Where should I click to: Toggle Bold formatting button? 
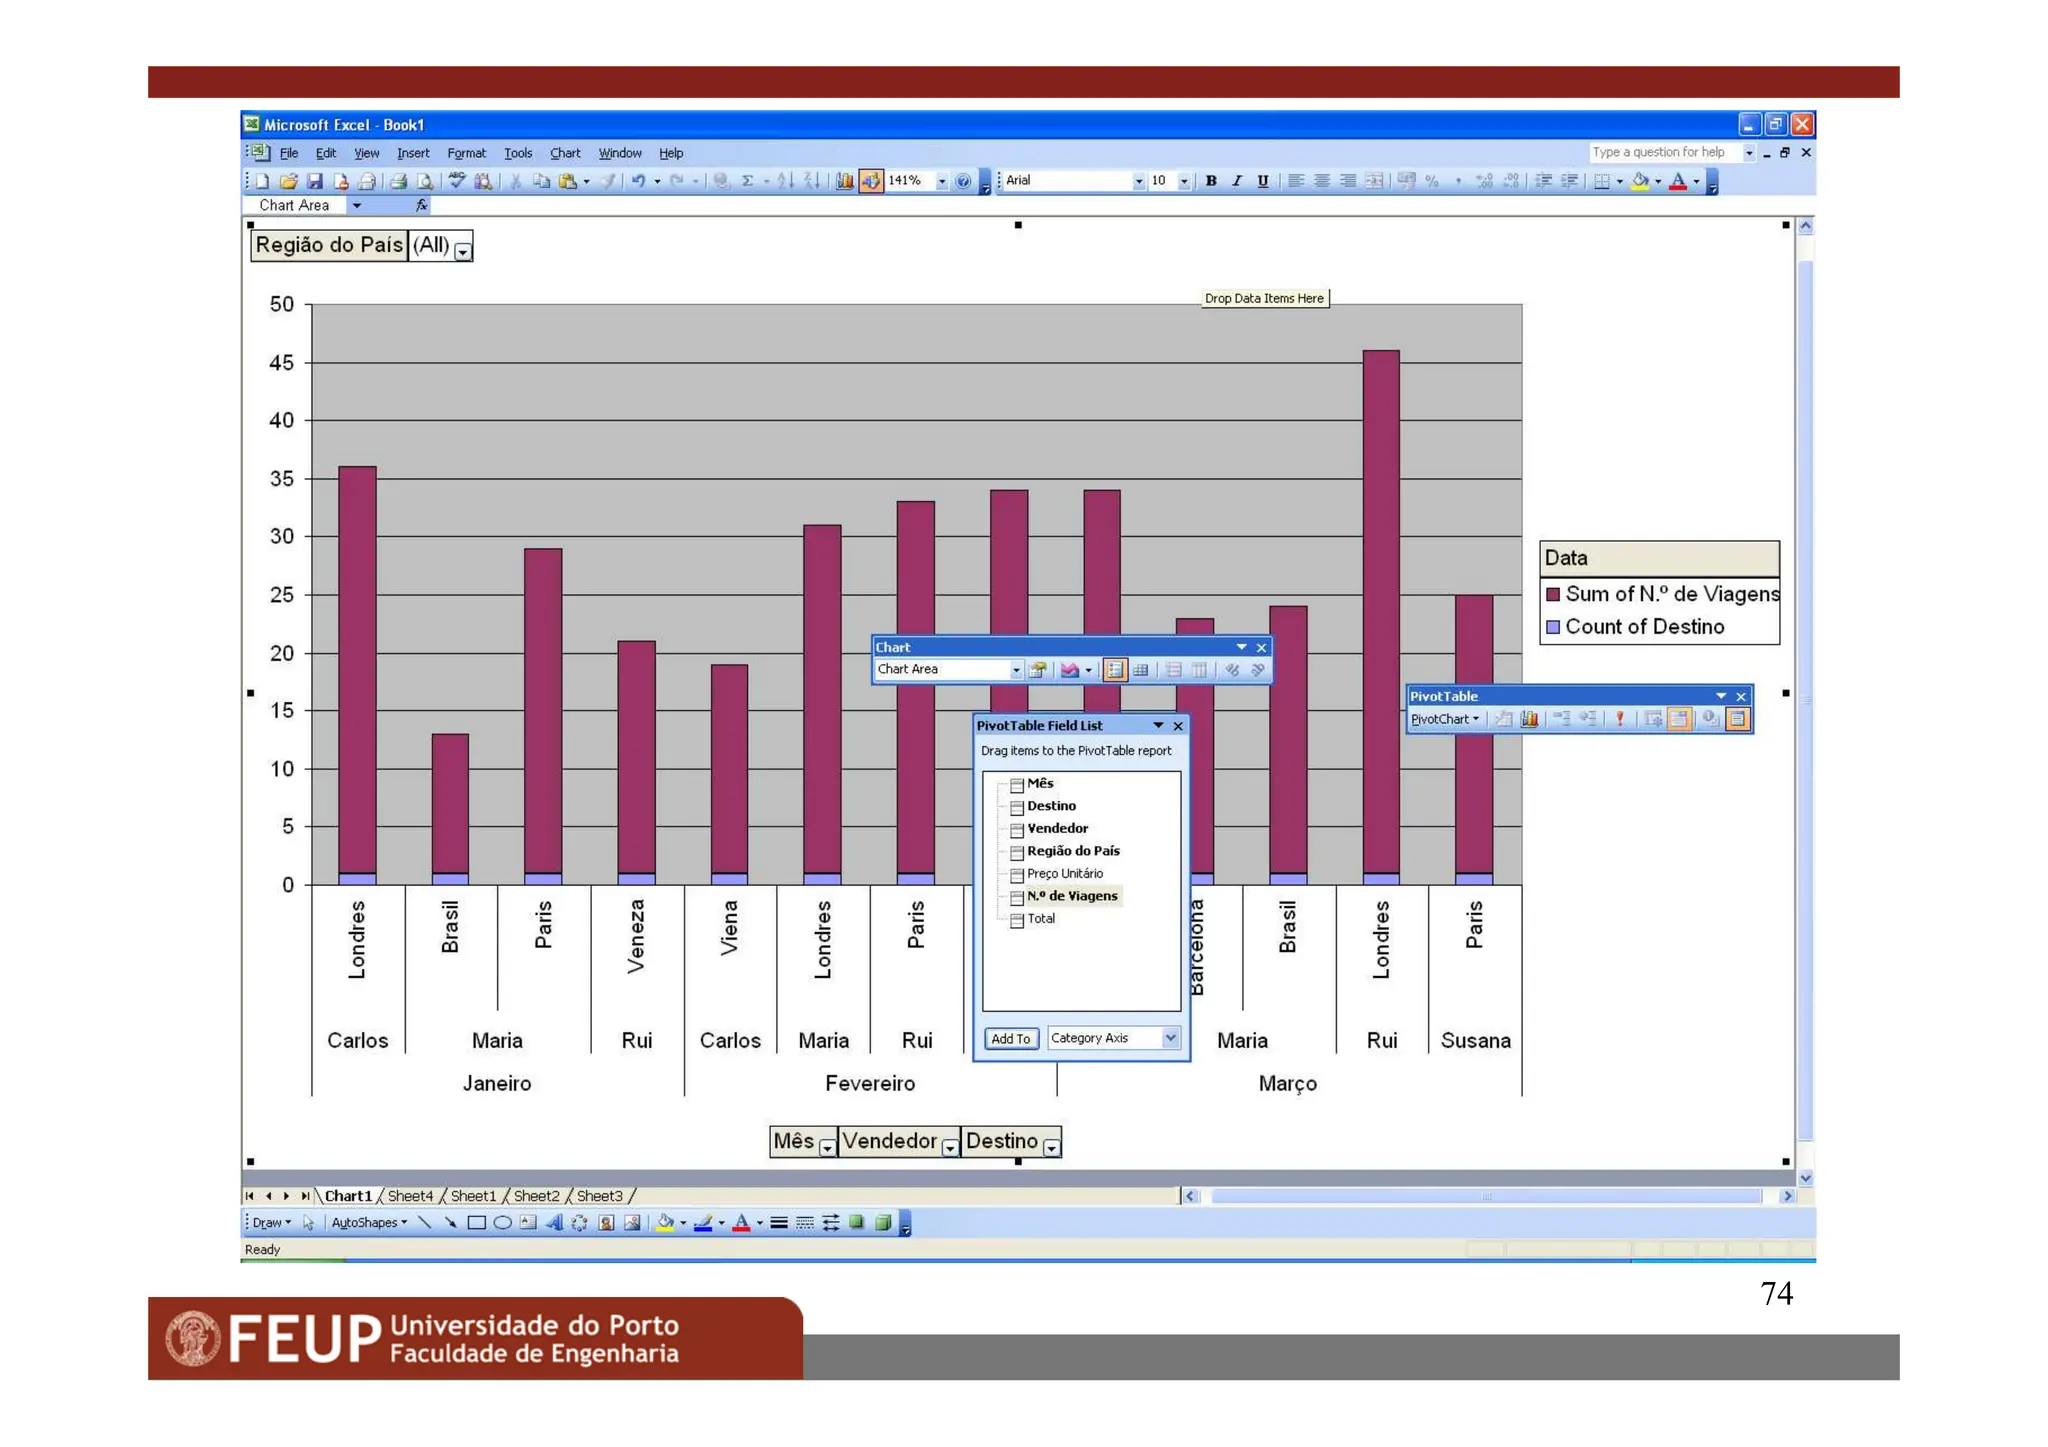(1210, 181)
